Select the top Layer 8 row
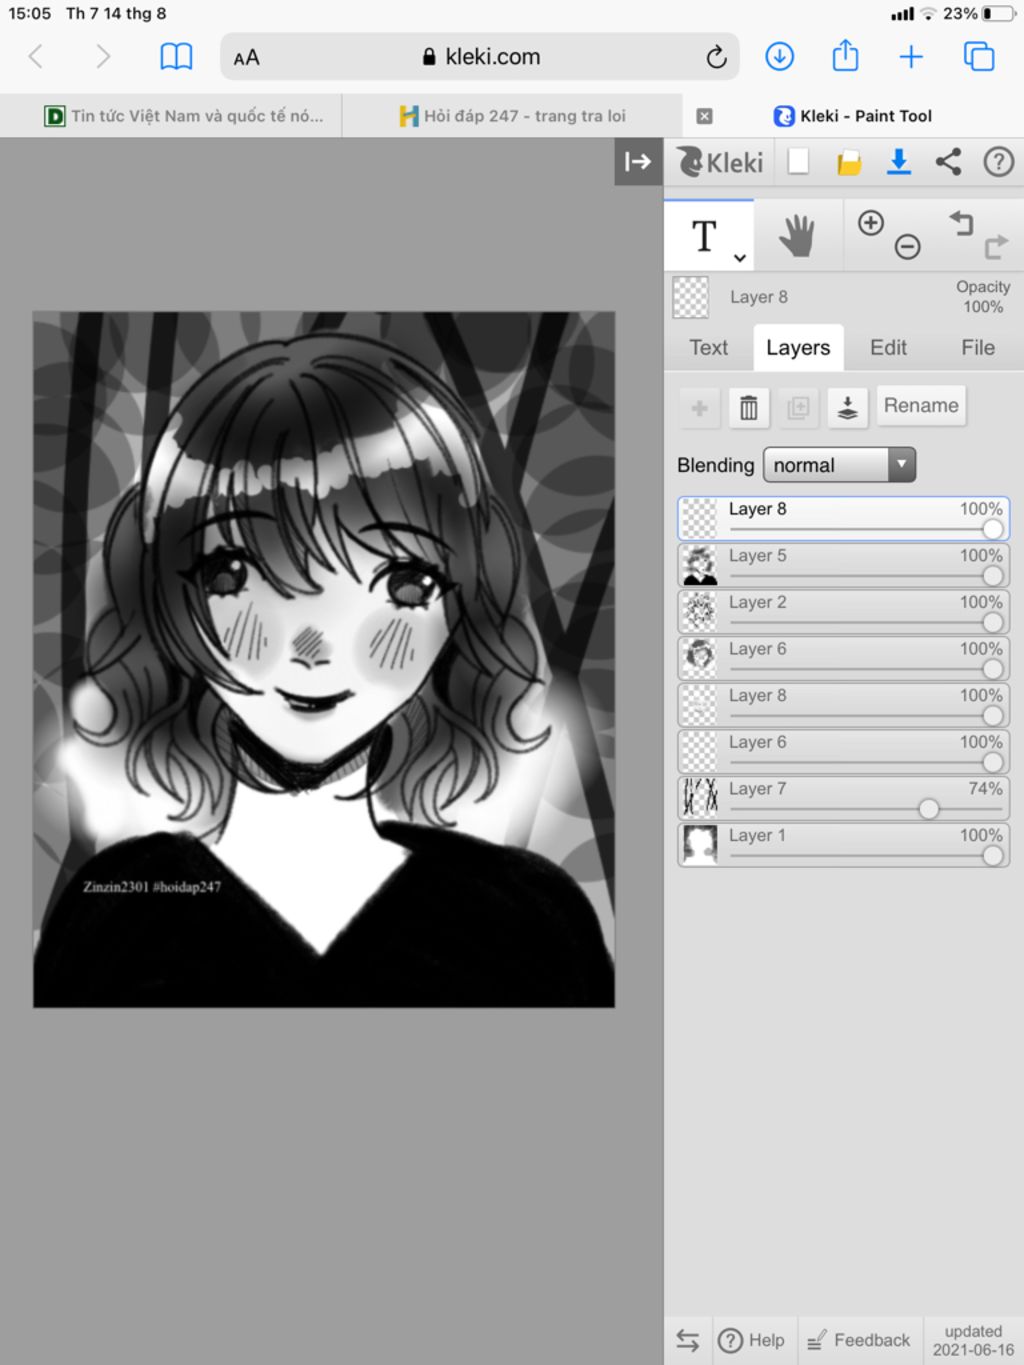The height and width of the screenshot is (1365, 1024). click(843, 519)
